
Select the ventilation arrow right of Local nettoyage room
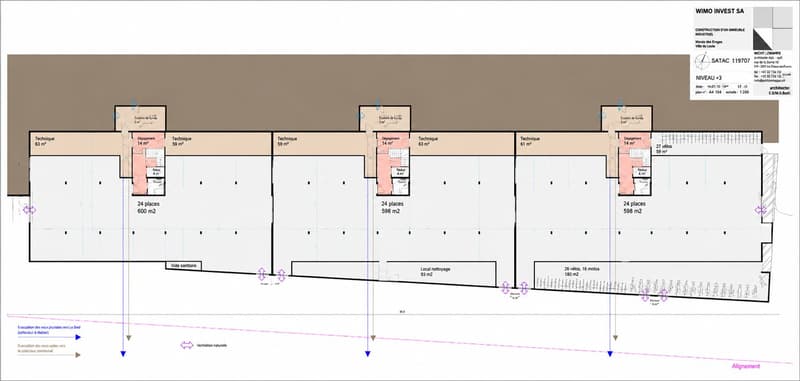[505, 288]
